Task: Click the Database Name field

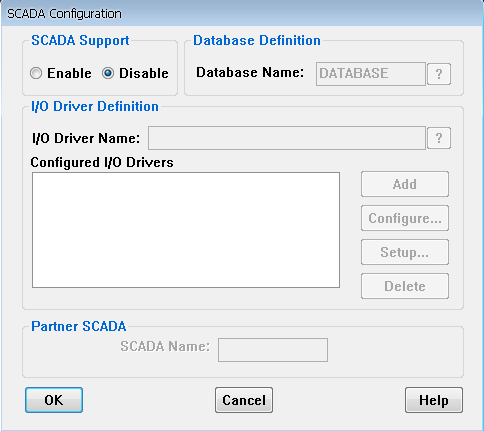Action: tap(371, 74)
